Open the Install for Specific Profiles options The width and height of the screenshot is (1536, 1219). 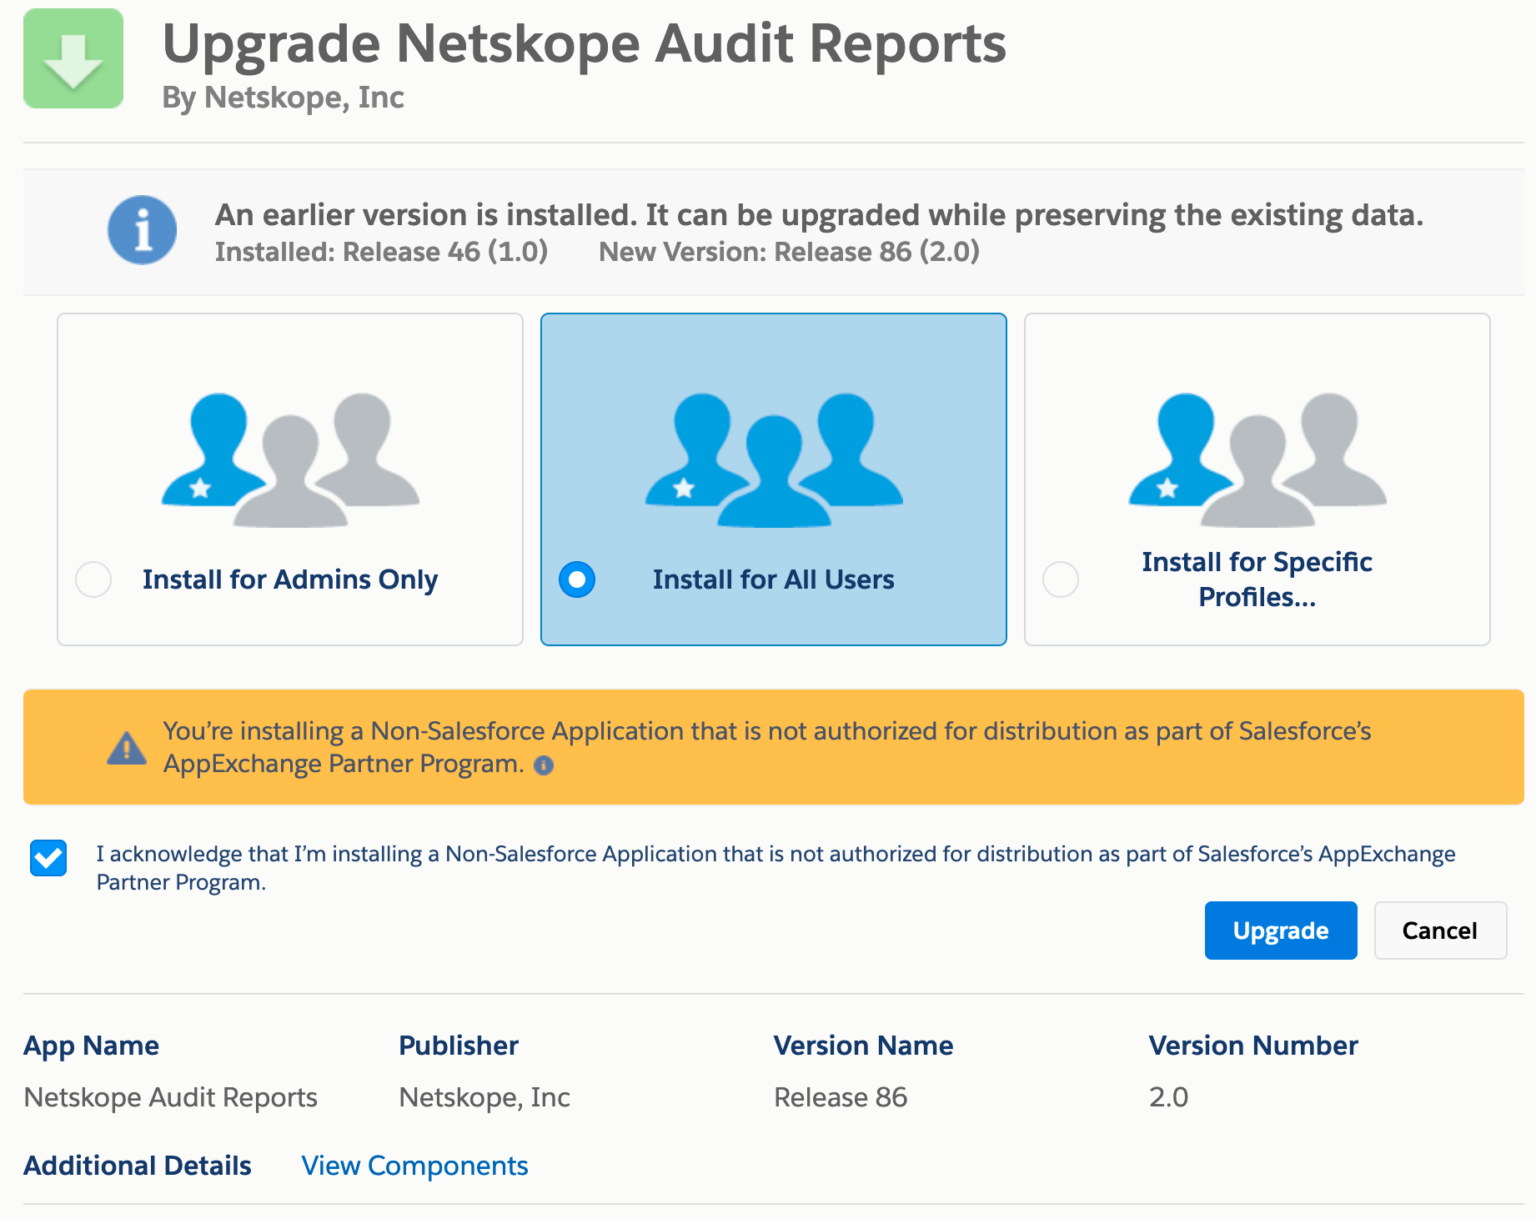pos(1256,579)
